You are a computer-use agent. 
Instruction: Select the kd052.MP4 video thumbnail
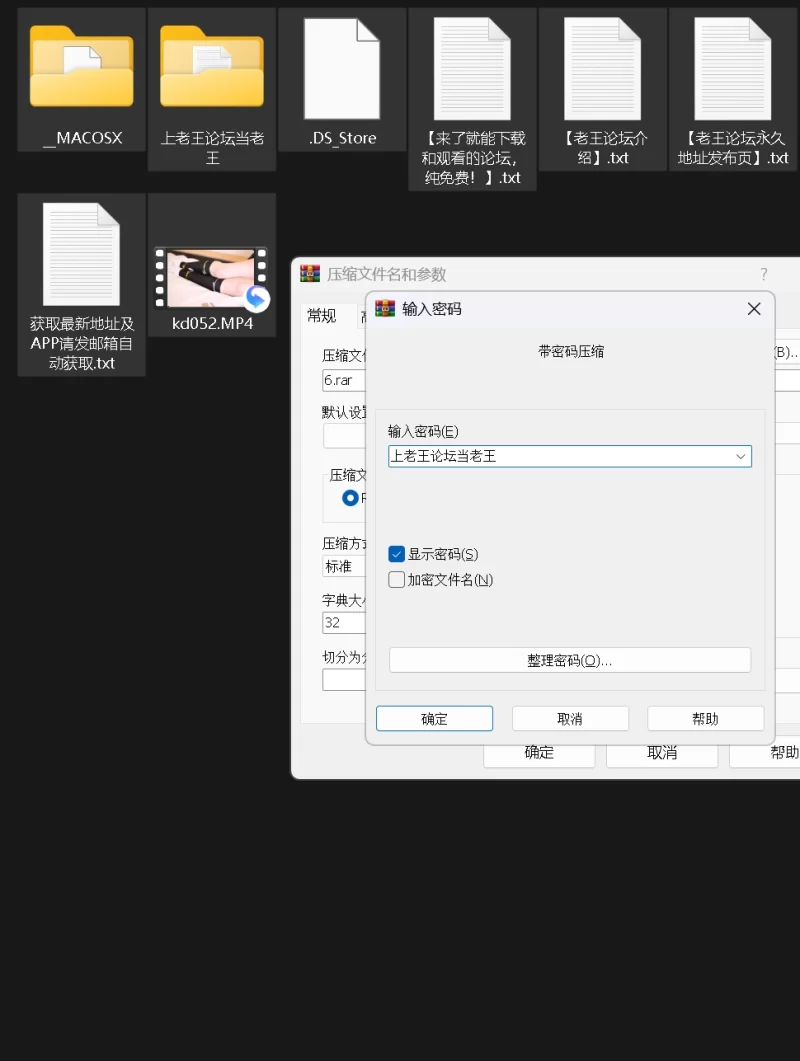[211, 279]
